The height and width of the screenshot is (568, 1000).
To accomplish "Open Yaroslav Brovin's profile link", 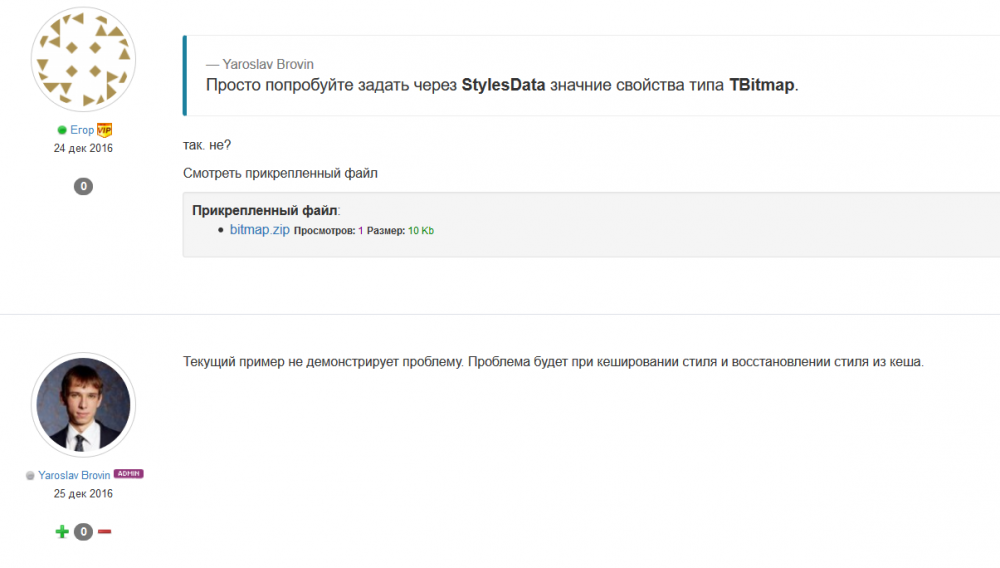I will pyautogui.click(x=74, y=476).
